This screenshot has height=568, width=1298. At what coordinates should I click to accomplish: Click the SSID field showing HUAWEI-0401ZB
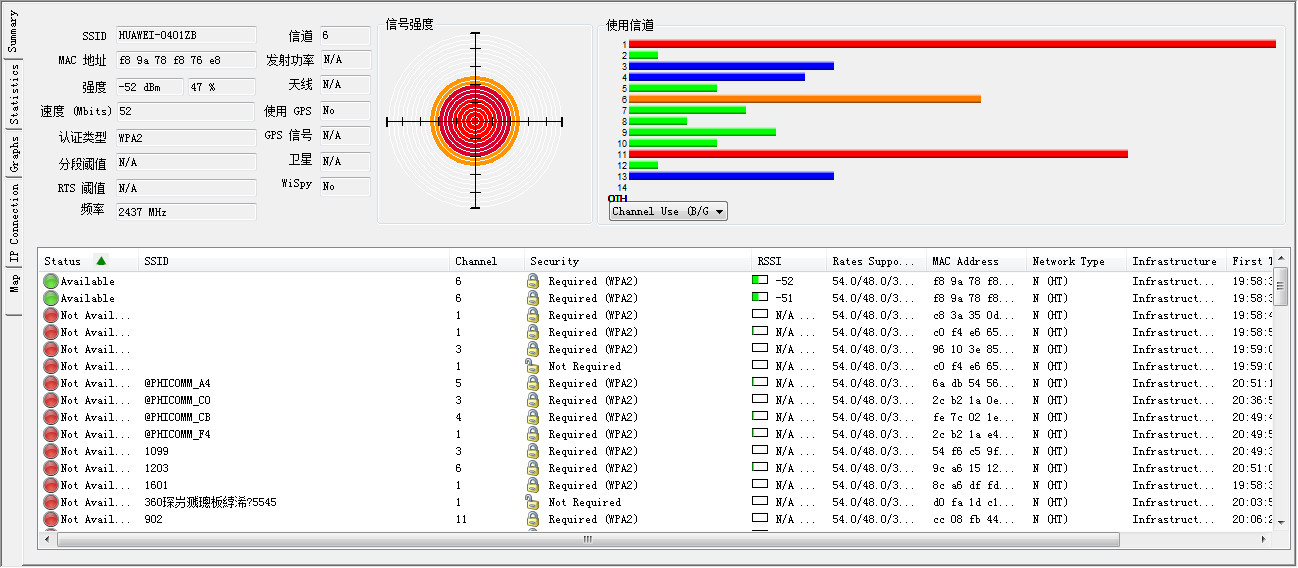[186, 35]
